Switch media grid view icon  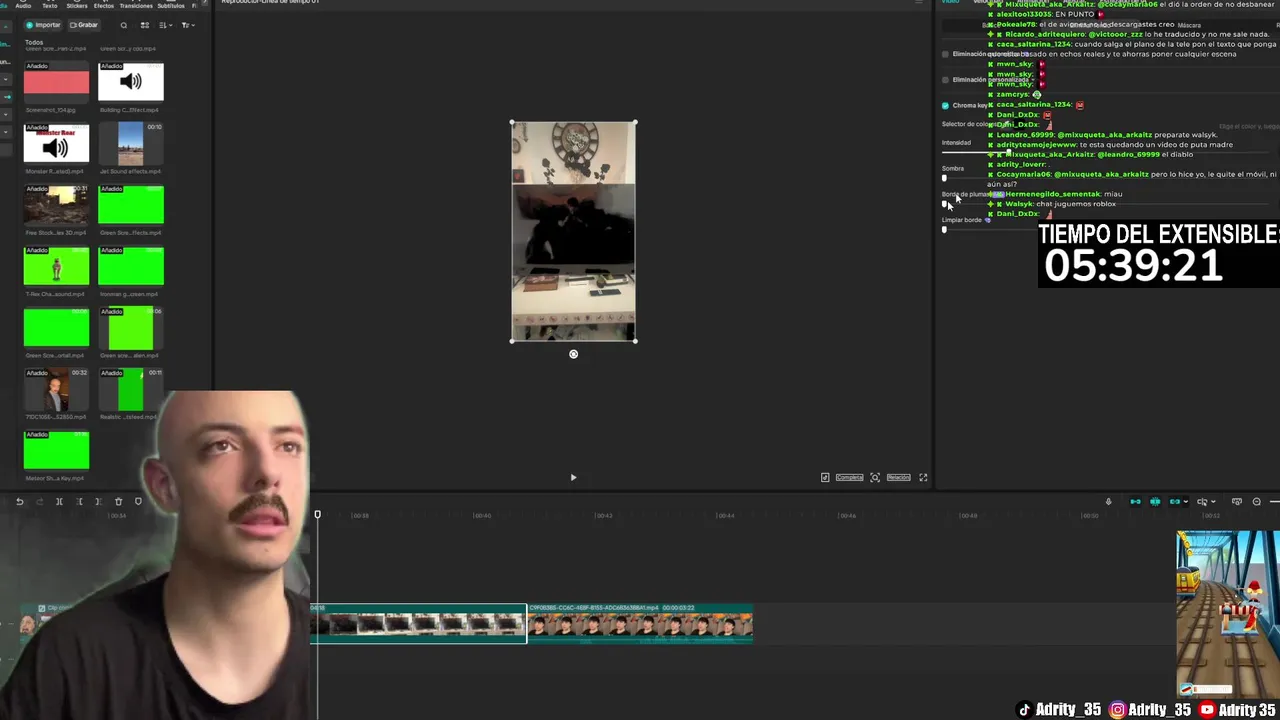point(145,25)
